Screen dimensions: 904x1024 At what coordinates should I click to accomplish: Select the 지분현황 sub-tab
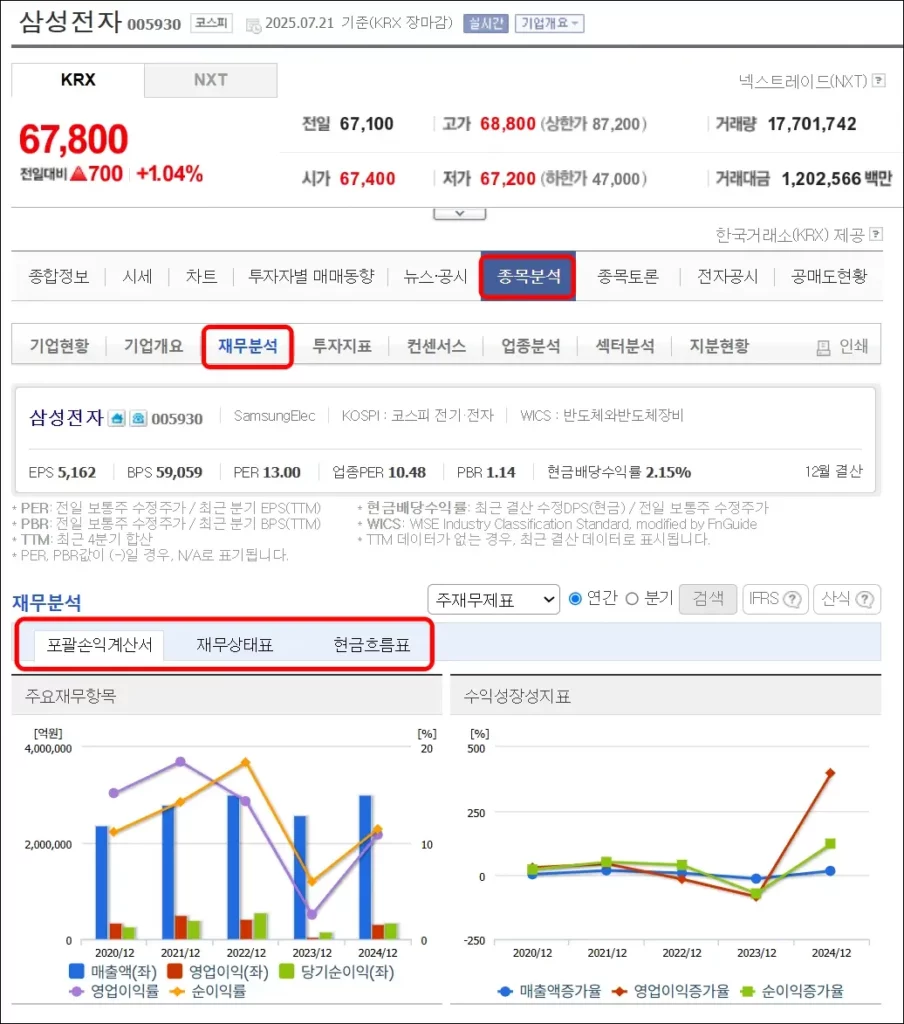[x=719, y=345]
